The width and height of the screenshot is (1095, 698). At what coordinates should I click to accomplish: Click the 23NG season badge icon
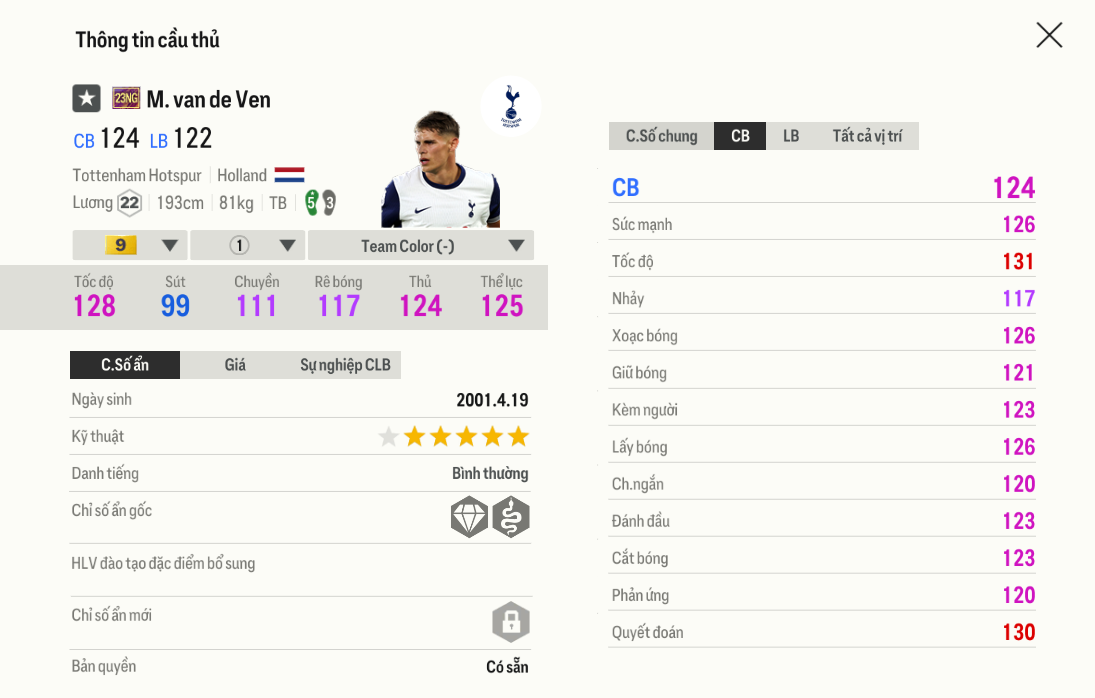coord(126,98)
